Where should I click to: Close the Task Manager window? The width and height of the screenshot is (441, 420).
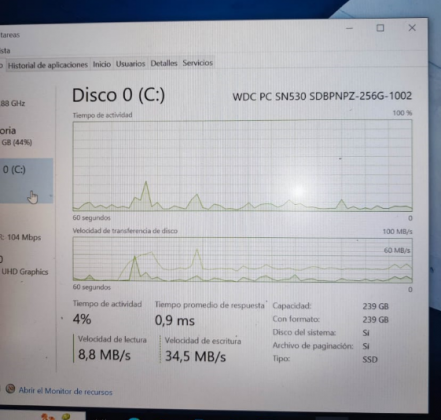point(412,28)
